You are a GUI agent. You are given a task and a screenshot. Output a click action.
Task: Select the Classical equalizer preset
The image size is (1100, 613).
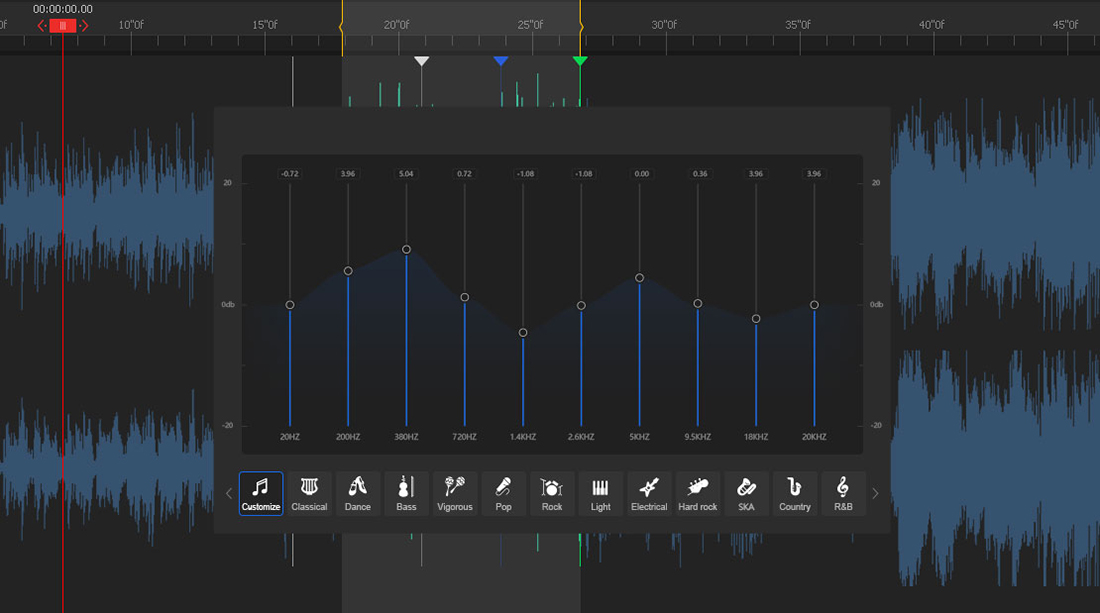pyautogui.click(x=309, y=492)
